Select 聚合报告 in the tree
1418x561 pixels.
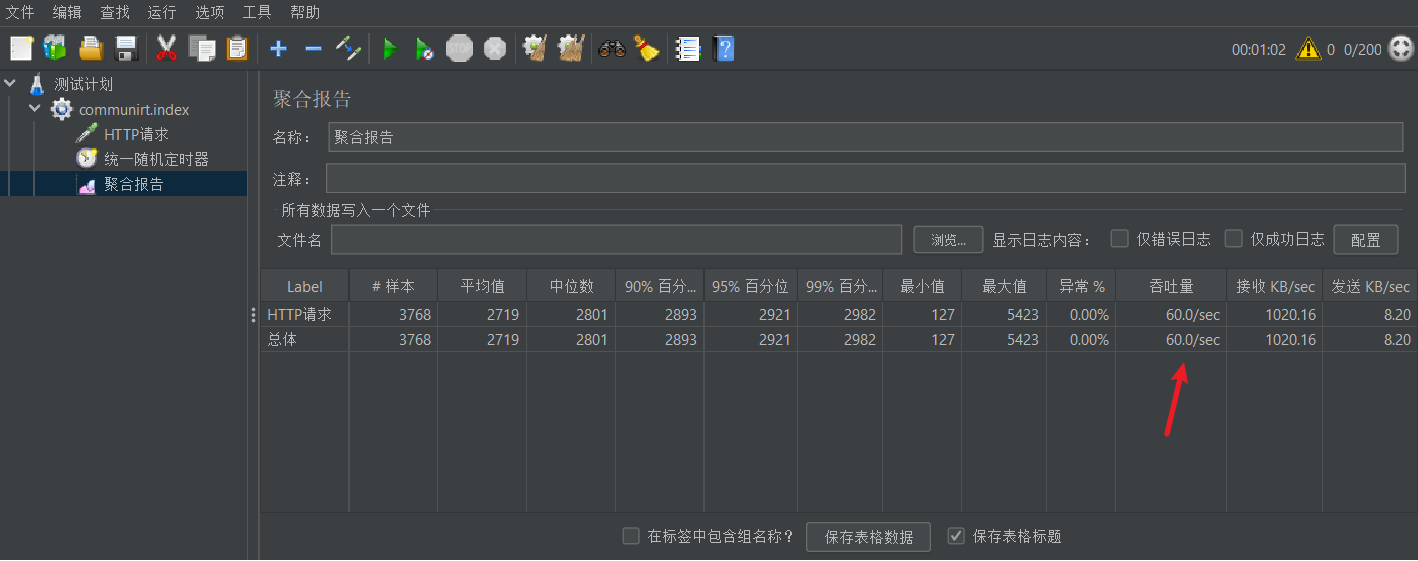[x=133, y=184]
